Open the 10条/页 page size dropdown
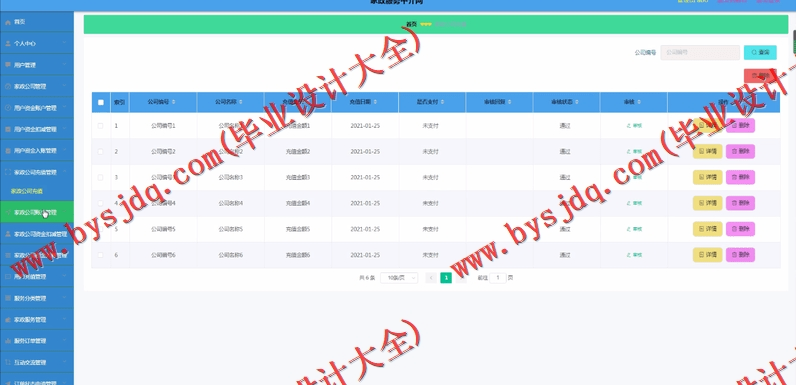The image size is (796, 385). [x=399, y=278]
